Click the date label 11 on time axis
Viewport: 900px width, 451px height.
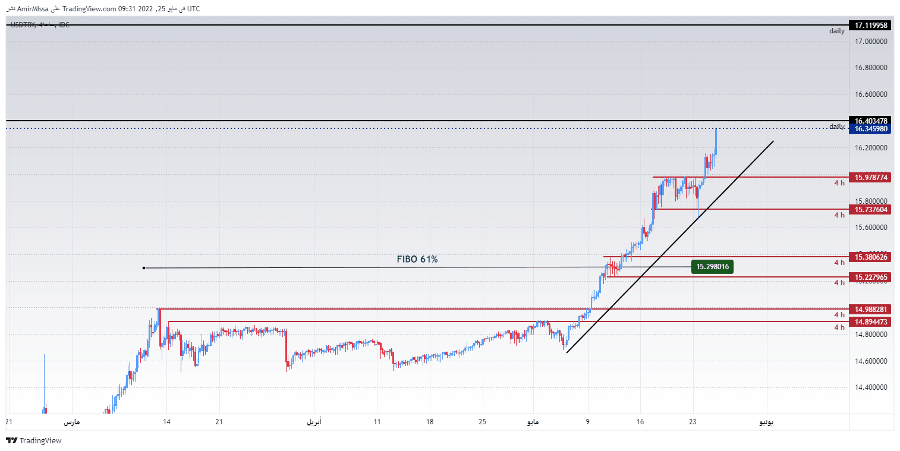coord(377,422)
